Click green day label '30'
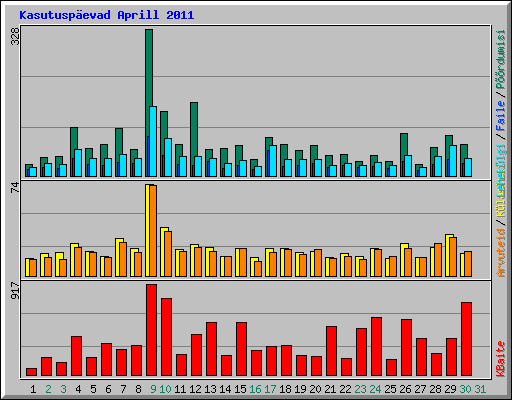 click(465, 389)
